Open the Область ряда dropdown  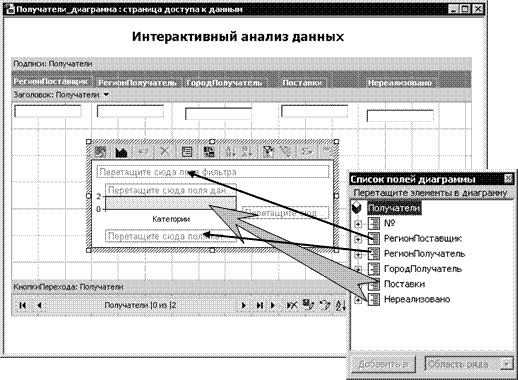[507, 364]
